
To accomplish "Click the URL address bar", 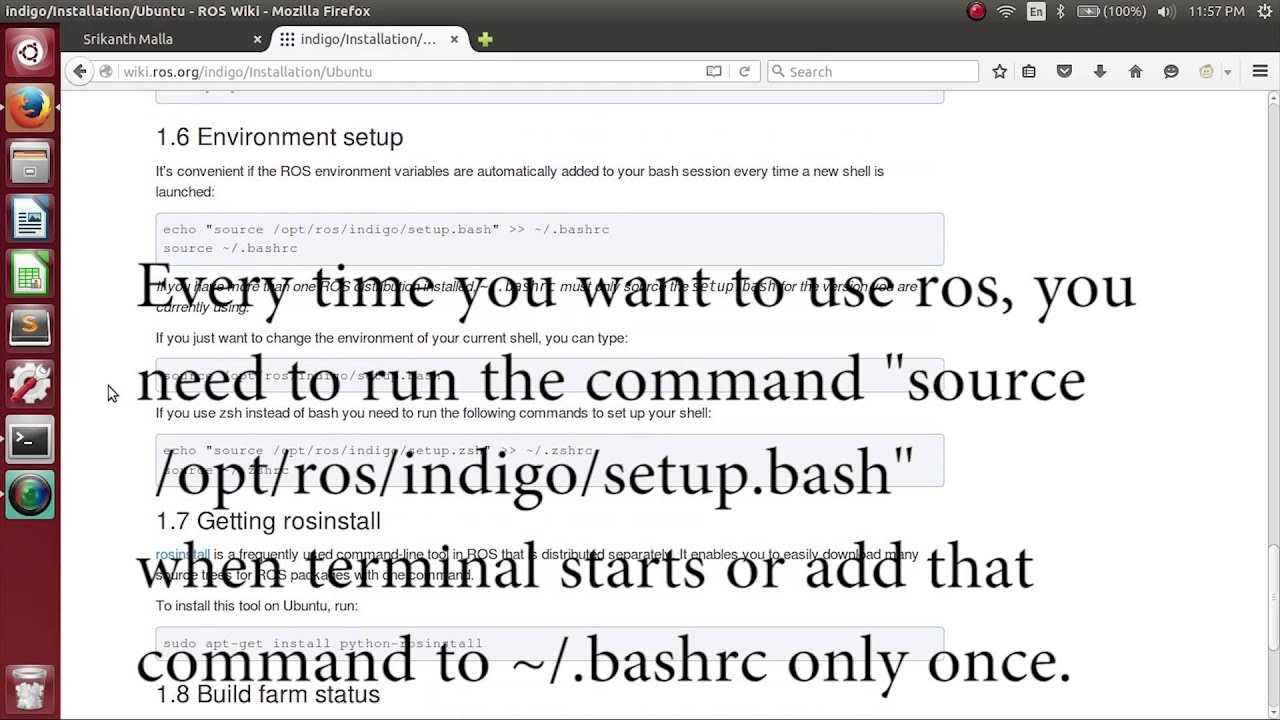I will coord(410,71).
